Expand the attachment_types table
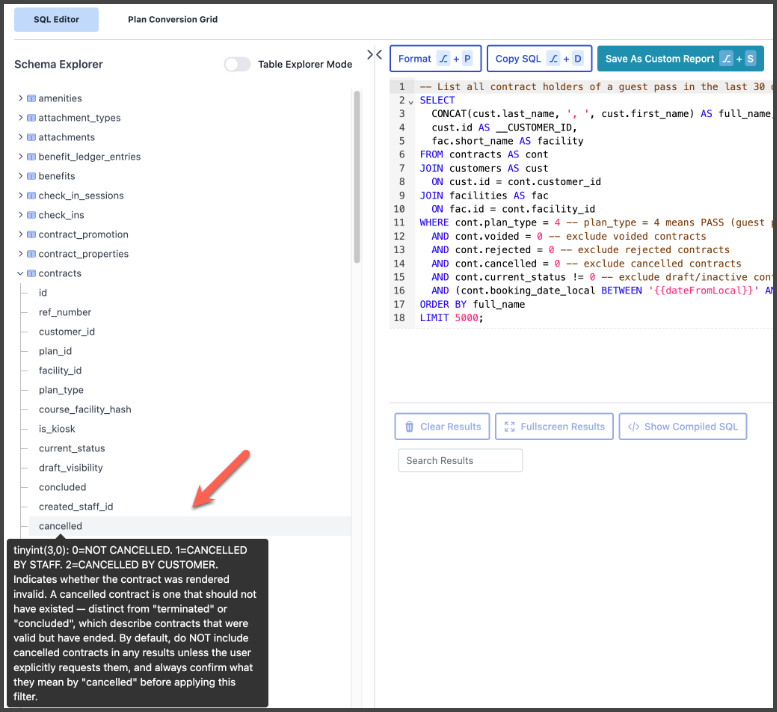 (x=20, y=118)
